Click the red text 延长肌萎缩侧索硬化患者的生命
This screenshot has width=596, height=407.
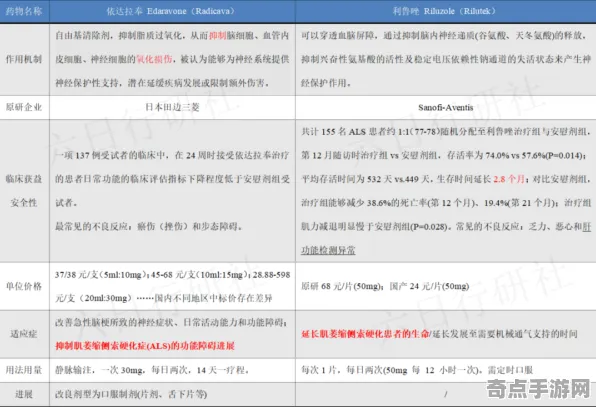(365, 334)
